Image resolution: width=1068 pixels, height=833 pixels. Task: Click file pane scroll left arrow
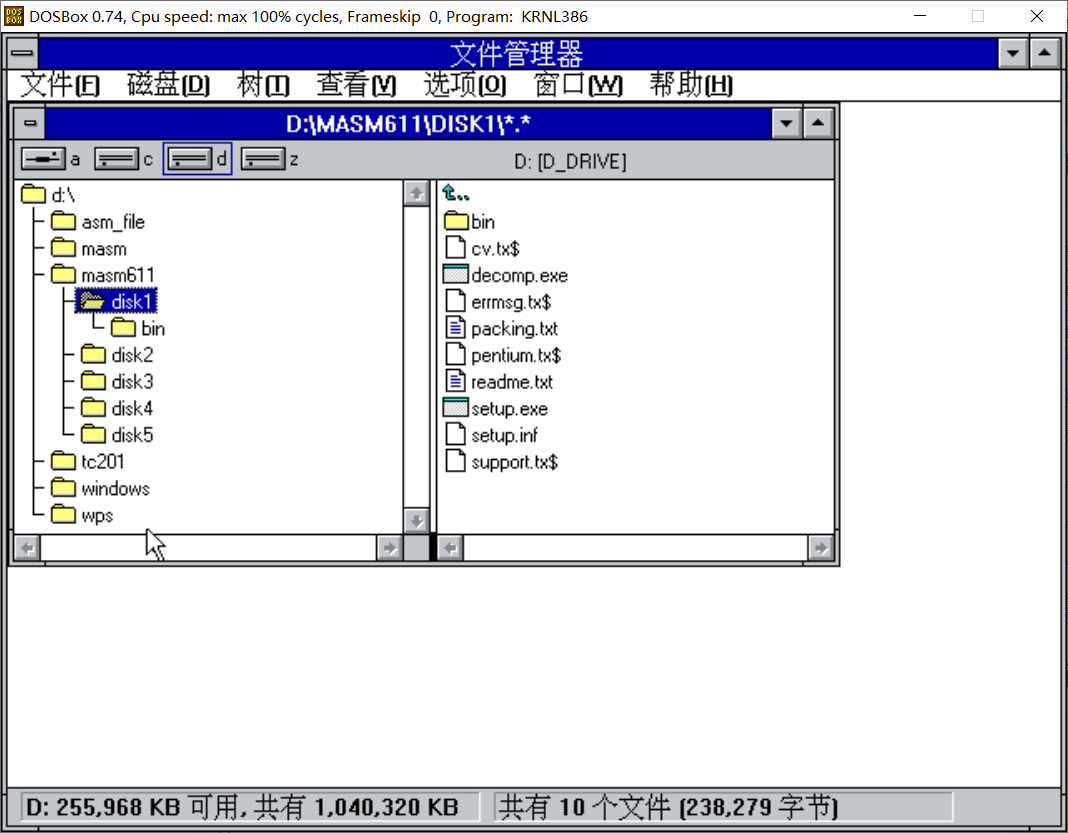[x=450, y=548]
